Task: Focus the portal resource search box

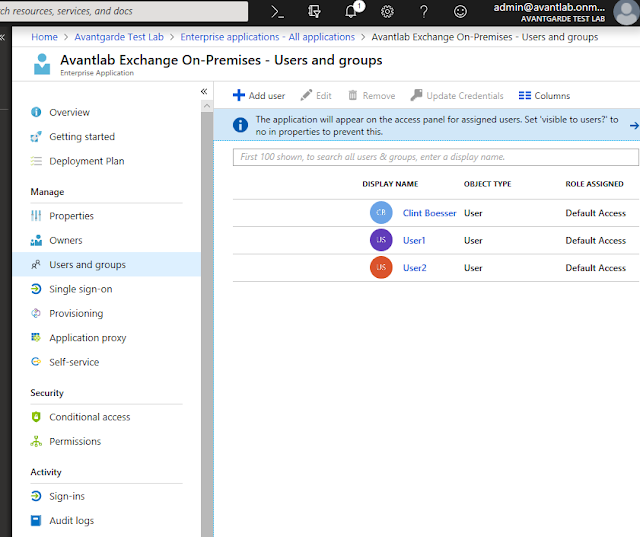Action: (x=124, y=11)
